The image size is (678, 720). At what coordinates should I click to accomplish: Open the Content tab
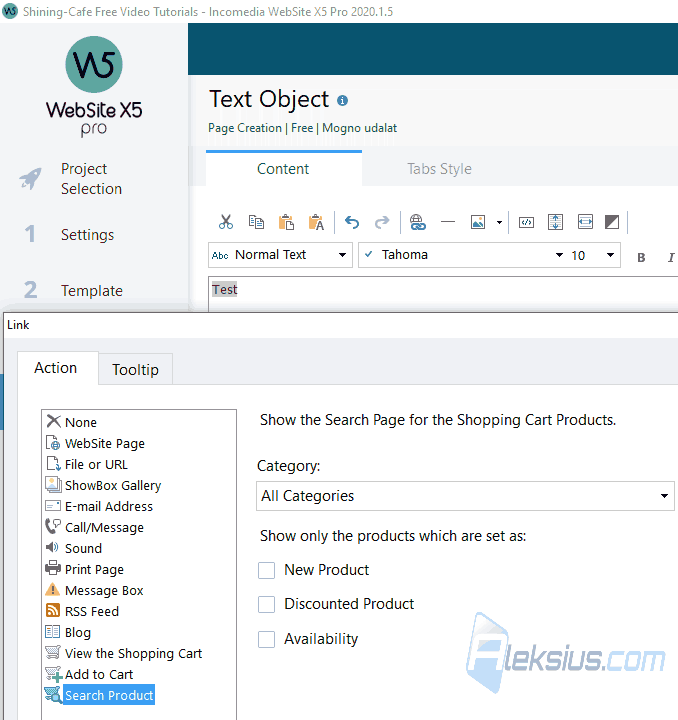click(283, 169)
